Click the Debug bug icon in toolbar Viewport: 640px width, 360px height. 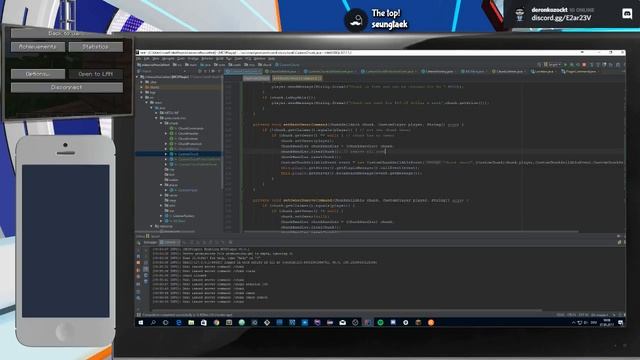tap(572, 64)
